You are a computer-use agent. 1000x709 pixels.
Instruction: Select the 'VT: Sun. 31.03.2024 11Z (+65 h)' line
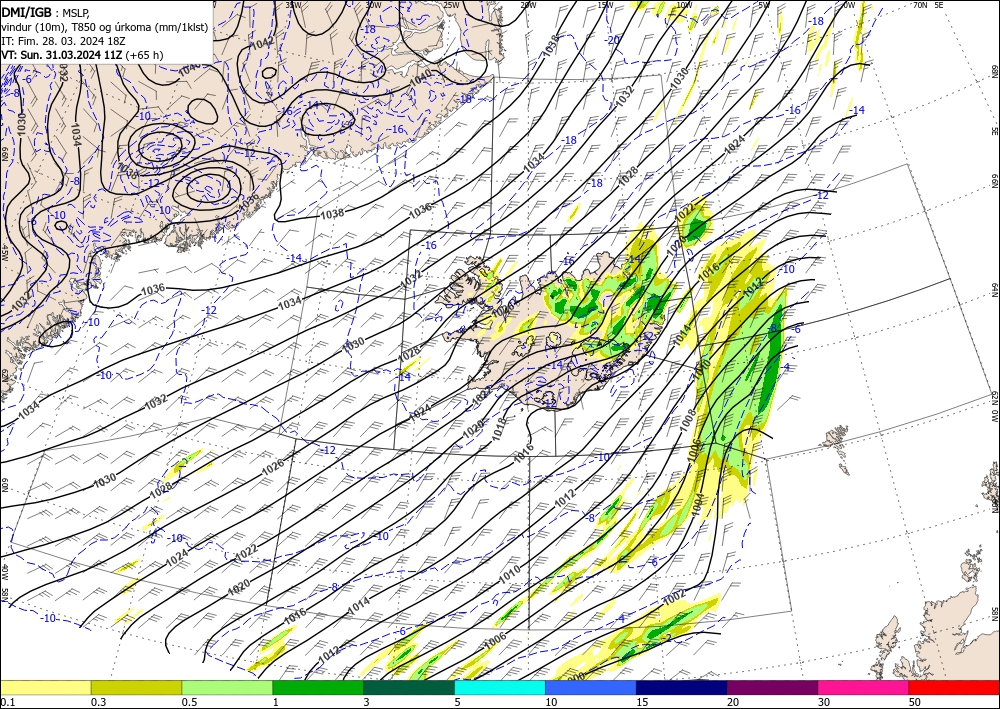[82, 55]
